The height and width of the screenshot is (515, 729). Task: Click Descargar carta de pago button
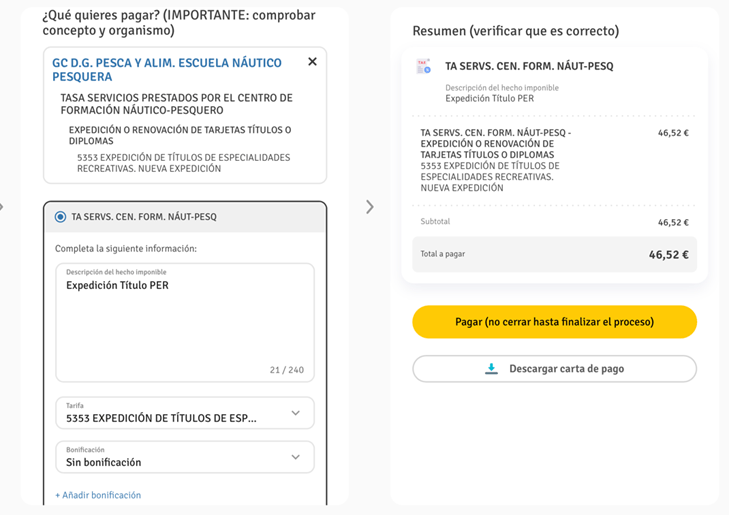click(554, 369)
